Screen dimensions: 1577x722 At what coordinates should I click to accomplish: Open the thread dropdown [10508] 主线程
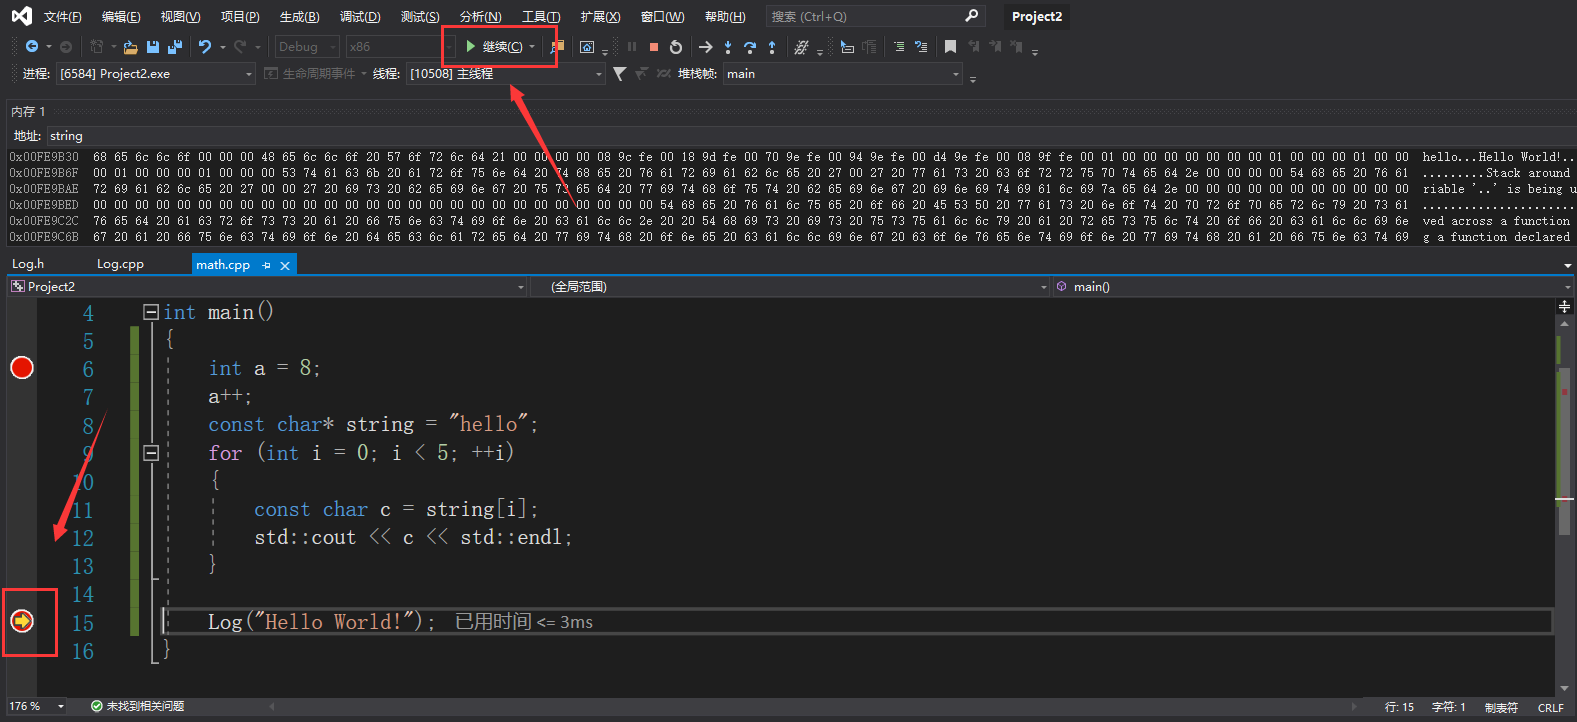(x=506, y=74)
